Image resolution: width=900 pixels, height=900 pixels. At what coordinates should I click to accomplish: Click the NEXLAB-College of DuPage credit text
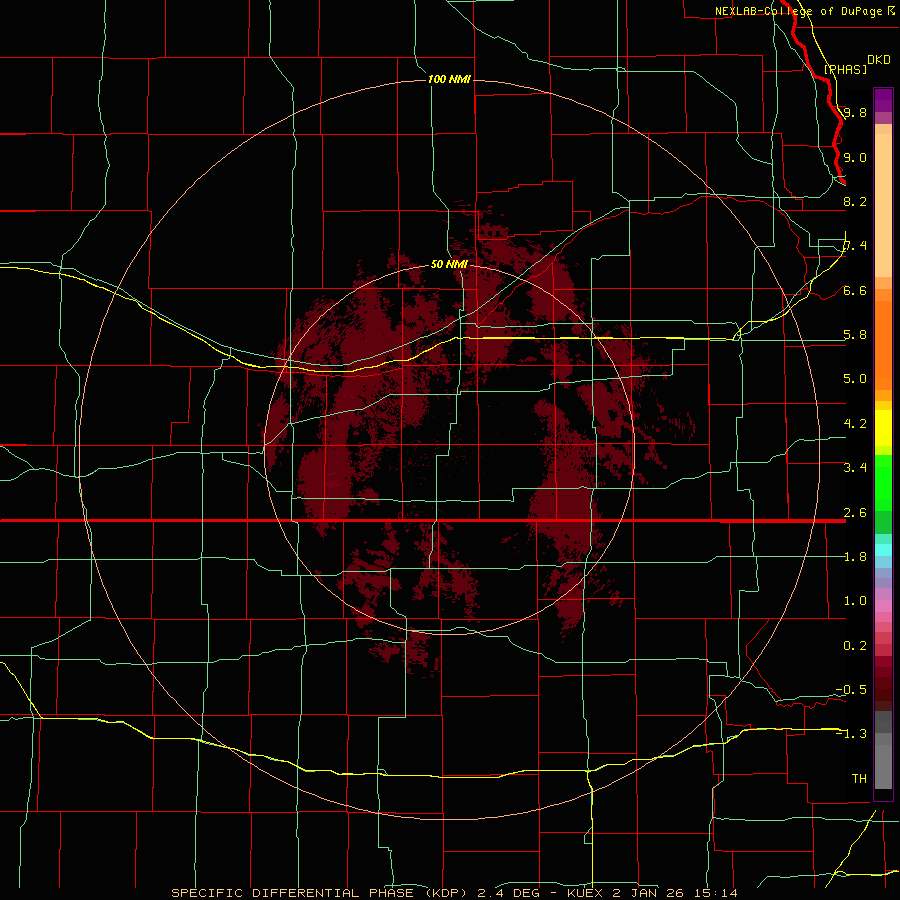pyautogui.click(x=798, y=11)
